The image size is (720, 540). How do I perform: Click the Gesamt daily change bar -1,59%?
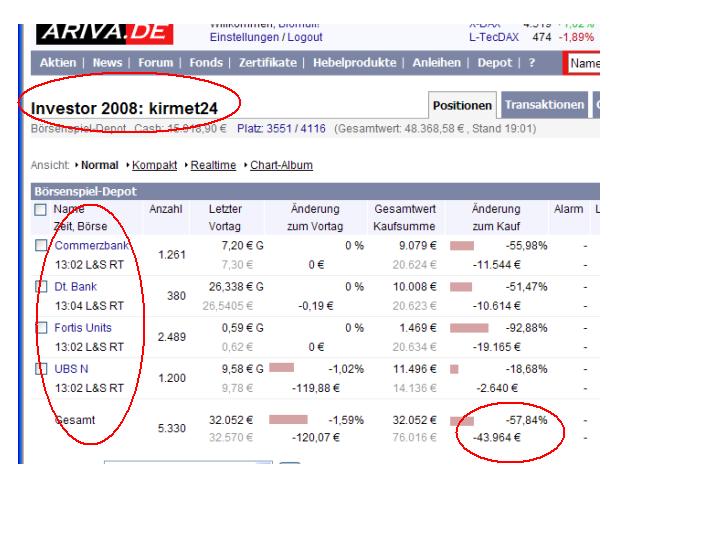[288, 419]
